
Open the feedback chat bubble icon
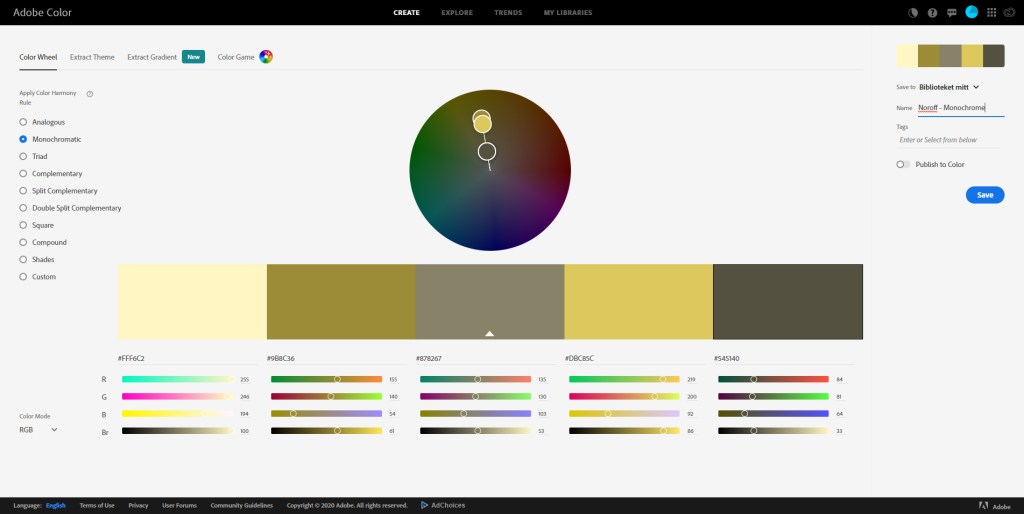[x=951, y=13]
